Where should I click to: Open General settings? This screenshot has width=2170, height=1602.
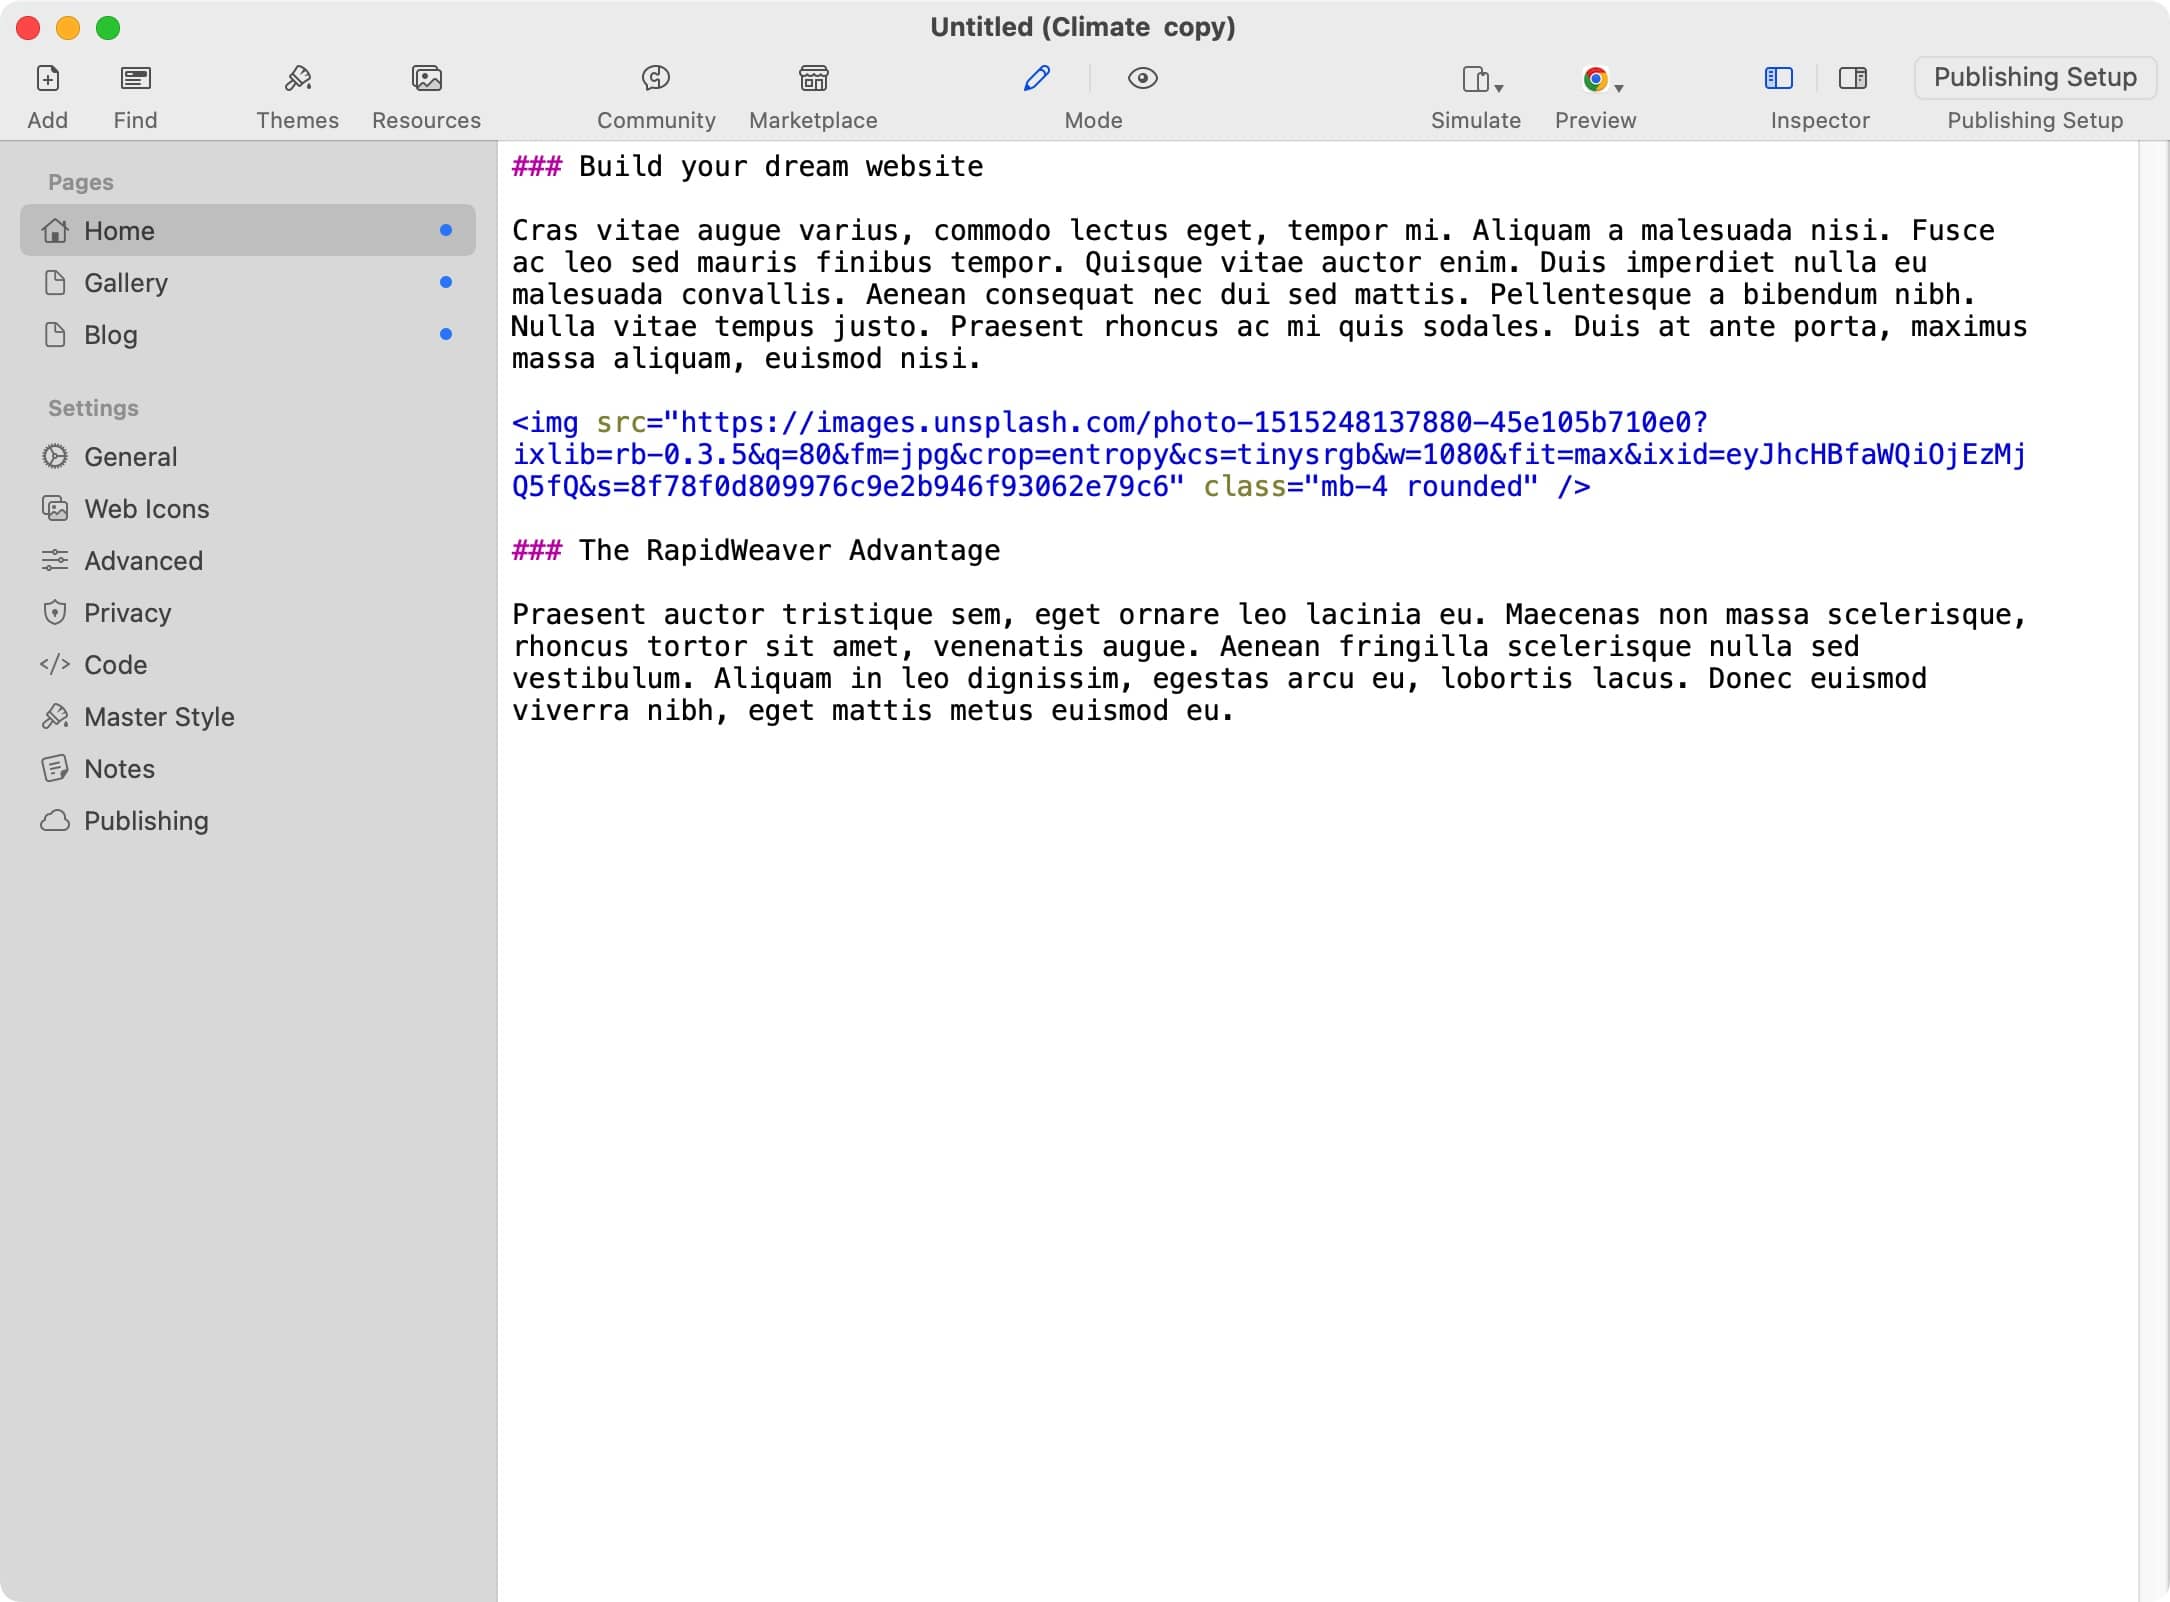pyautogui.click(x=247, y=456)
